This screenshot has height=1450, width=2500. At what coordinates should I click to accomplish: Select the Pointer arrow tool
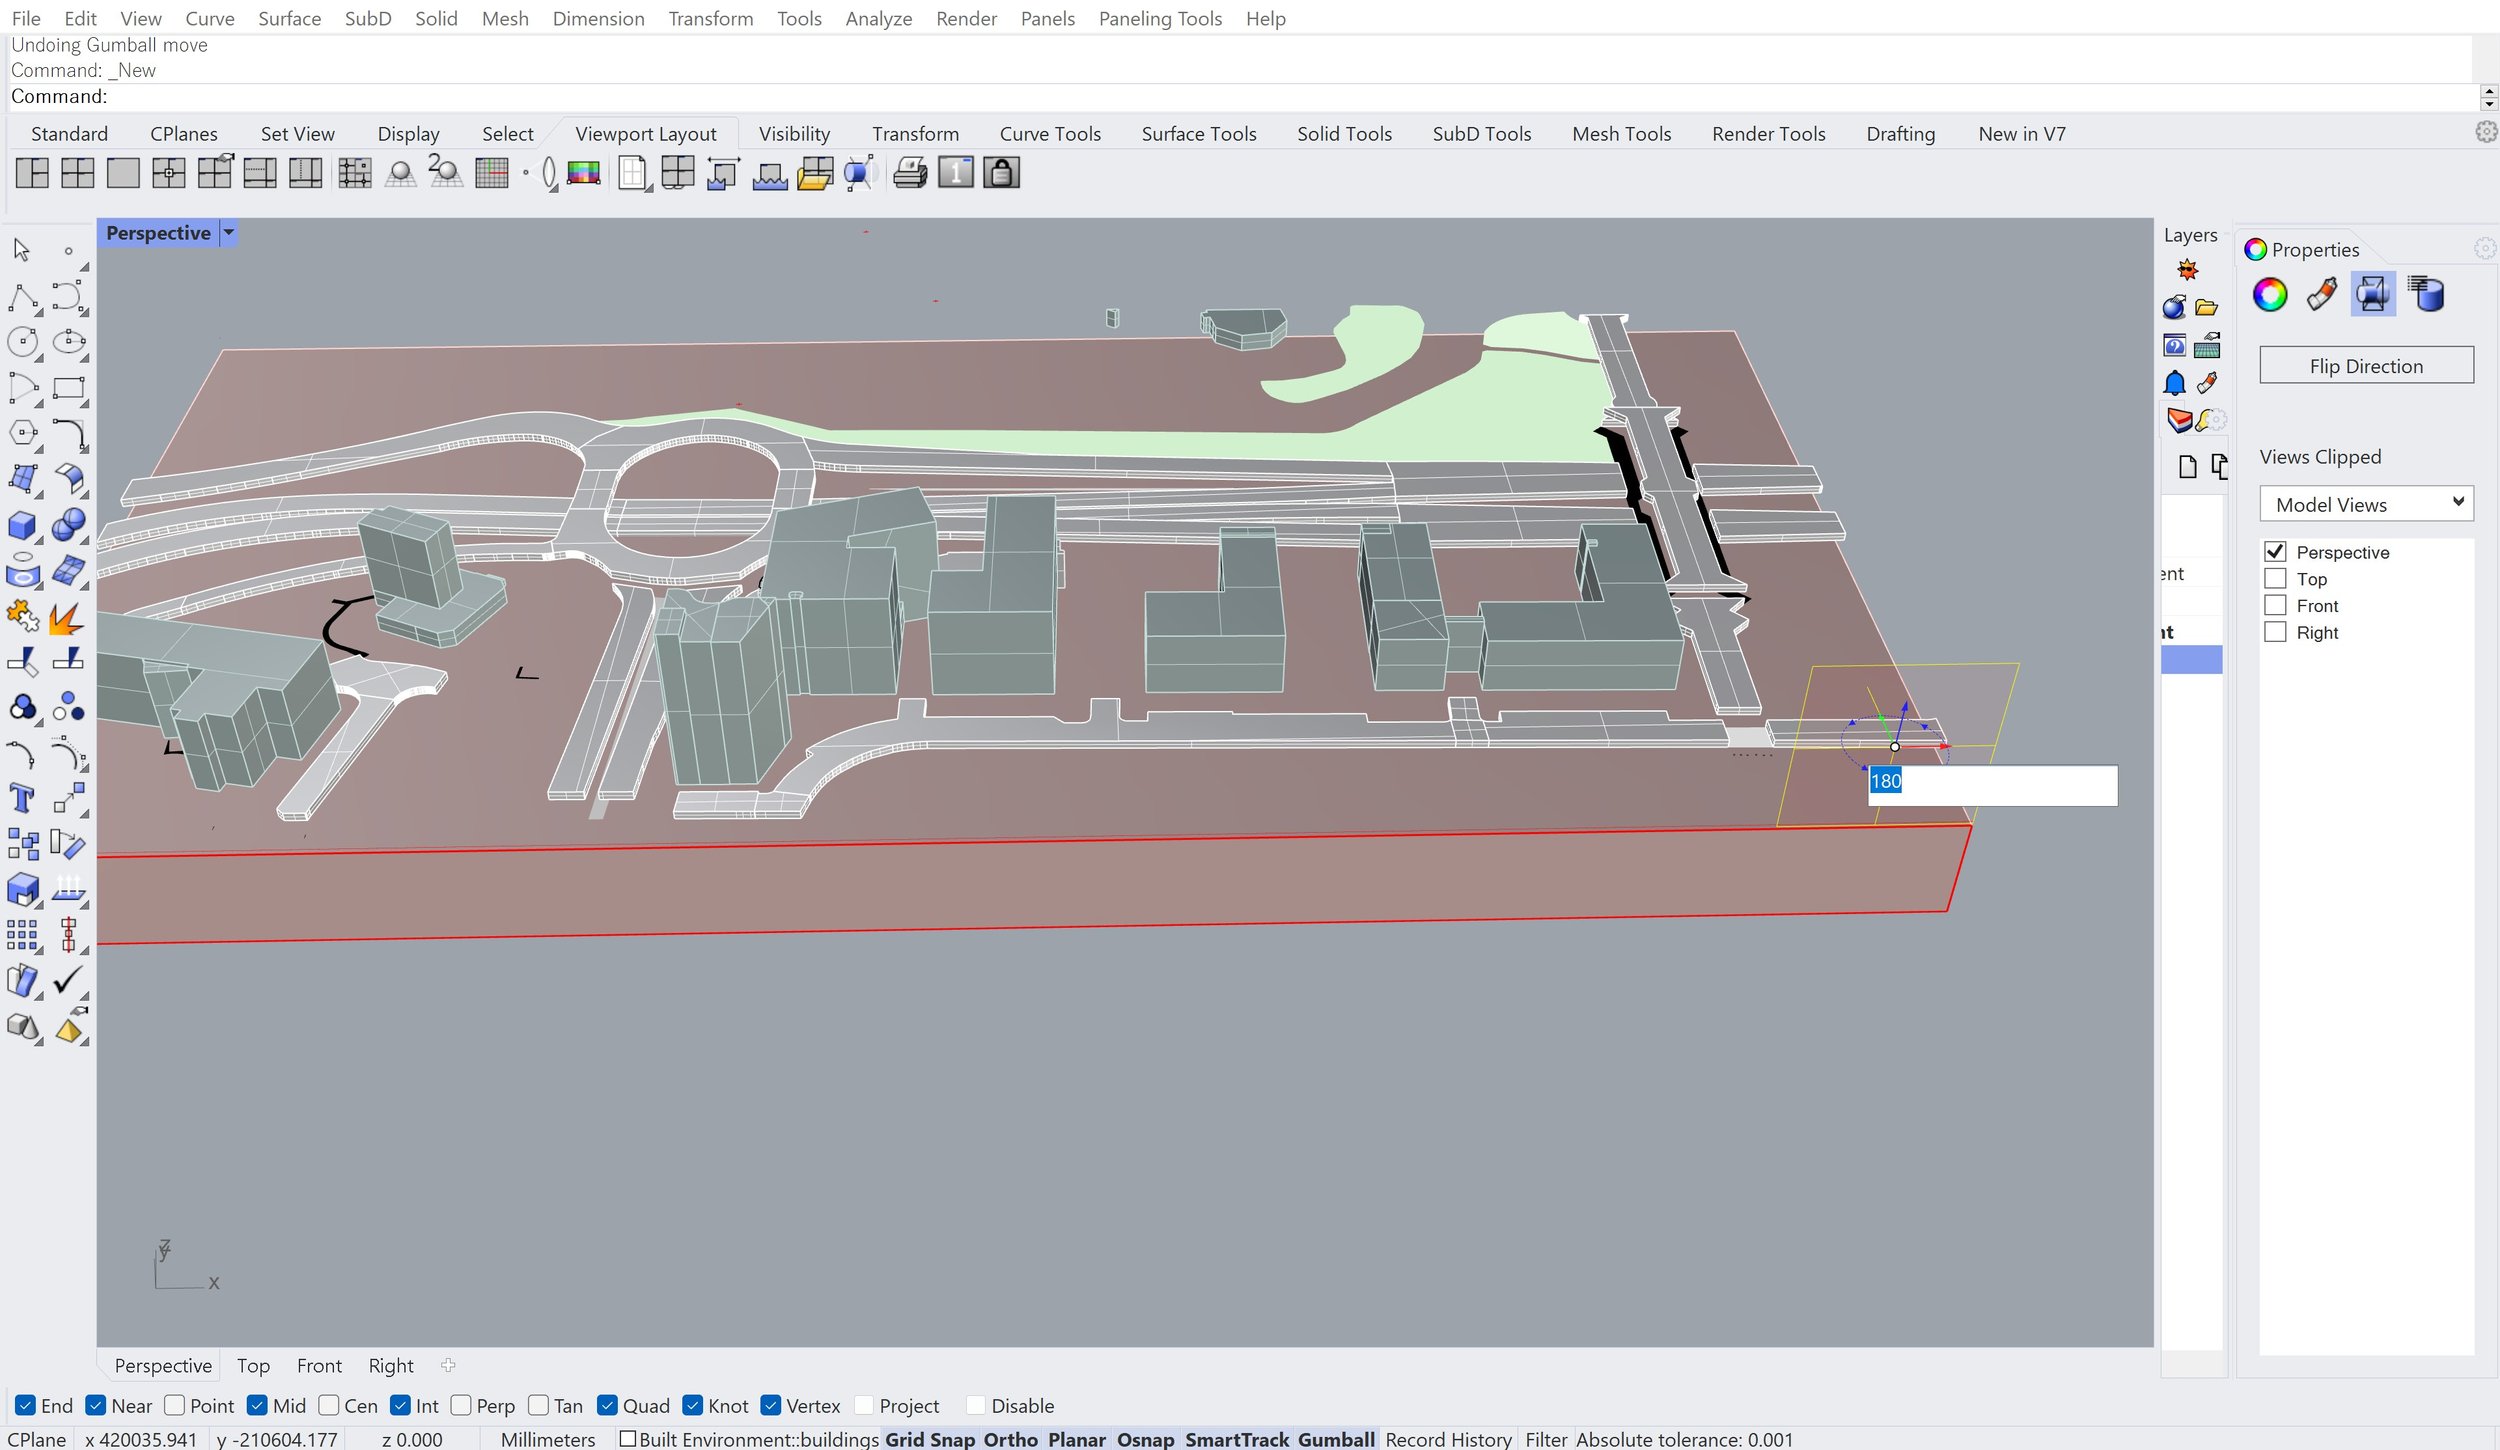click(x=22, y=250)
